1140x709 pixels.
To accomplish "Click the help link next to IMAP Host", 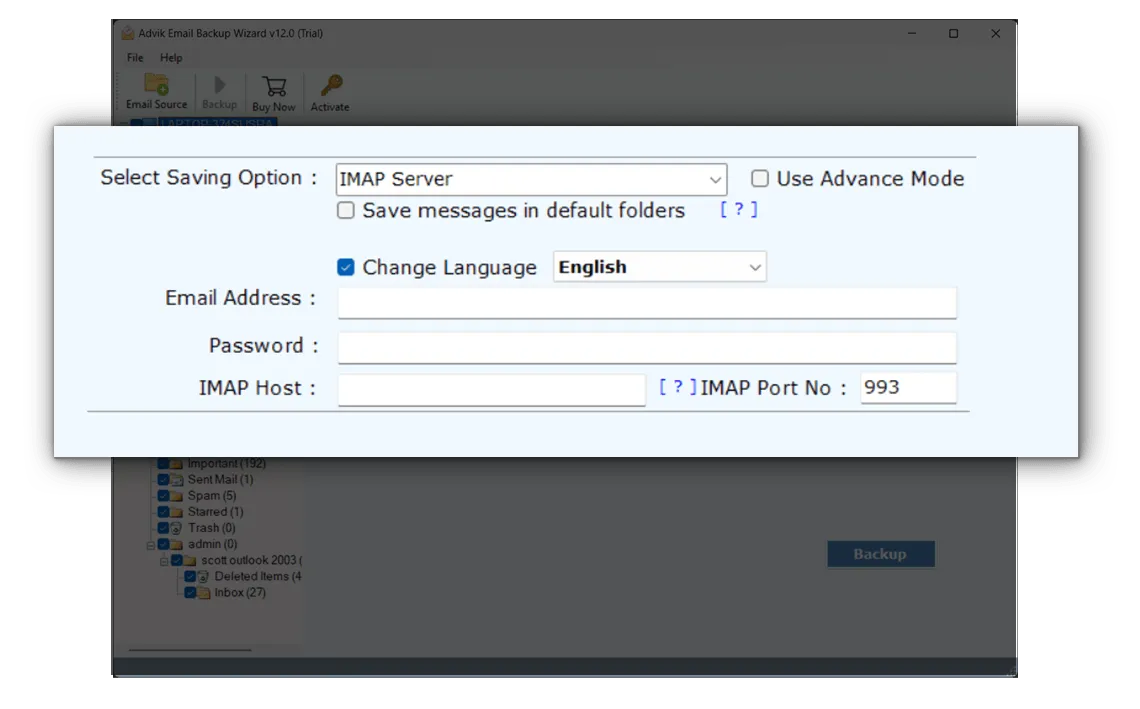I will pyautogui.click(x=675, y=388).
